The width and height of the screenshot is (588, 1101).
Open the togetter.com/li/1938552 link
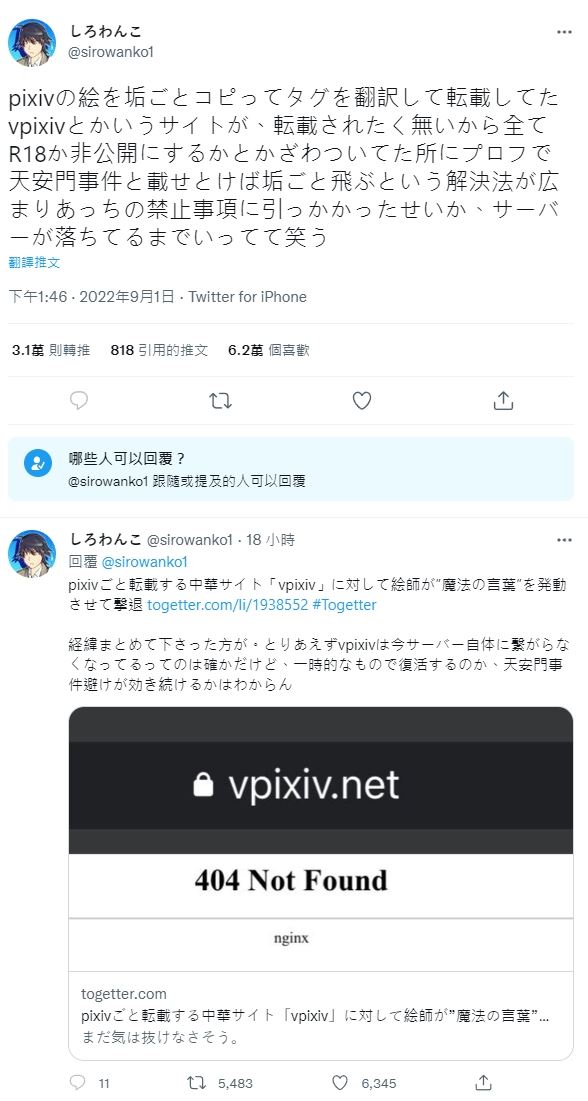pos(228,605)
